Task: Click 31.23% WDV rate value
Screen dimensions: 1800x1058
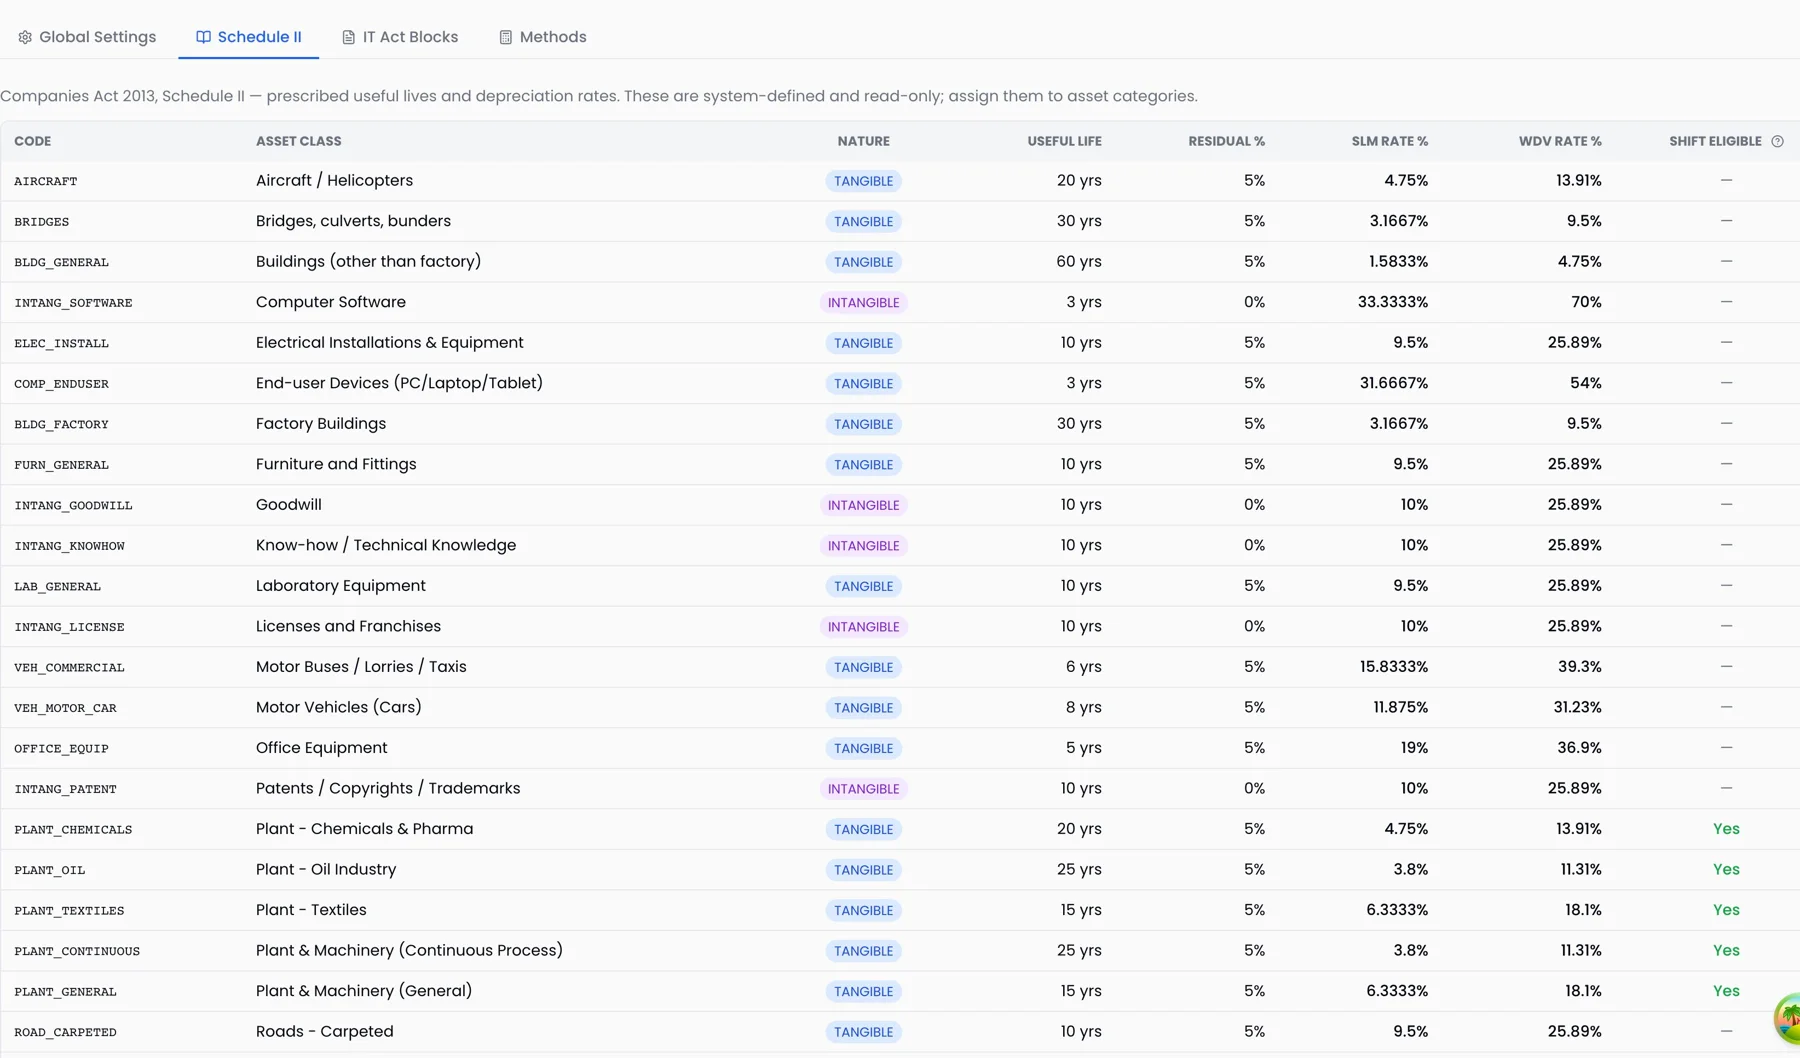Action: (x=1577, y=707)
